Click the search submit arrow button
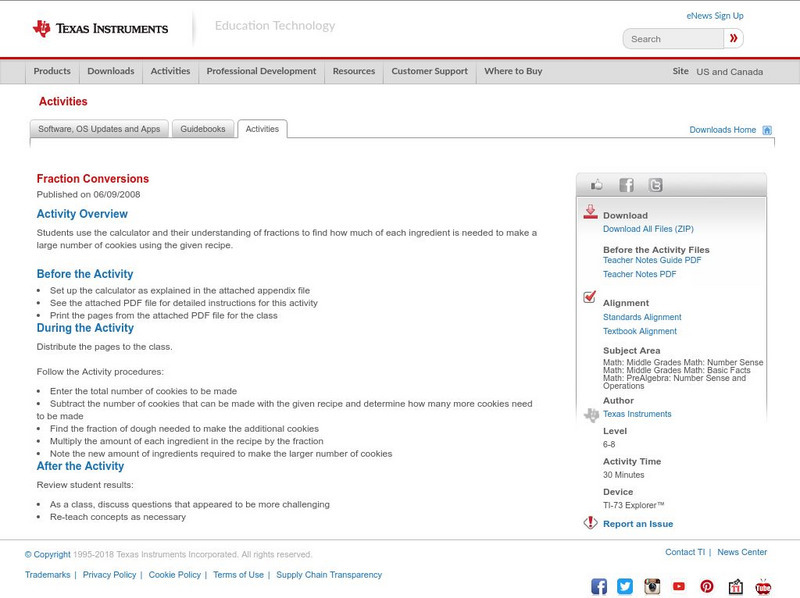Image resolution: width=800 pixels, height=598 pixels. pyautogui.click(x=733, y=37)
